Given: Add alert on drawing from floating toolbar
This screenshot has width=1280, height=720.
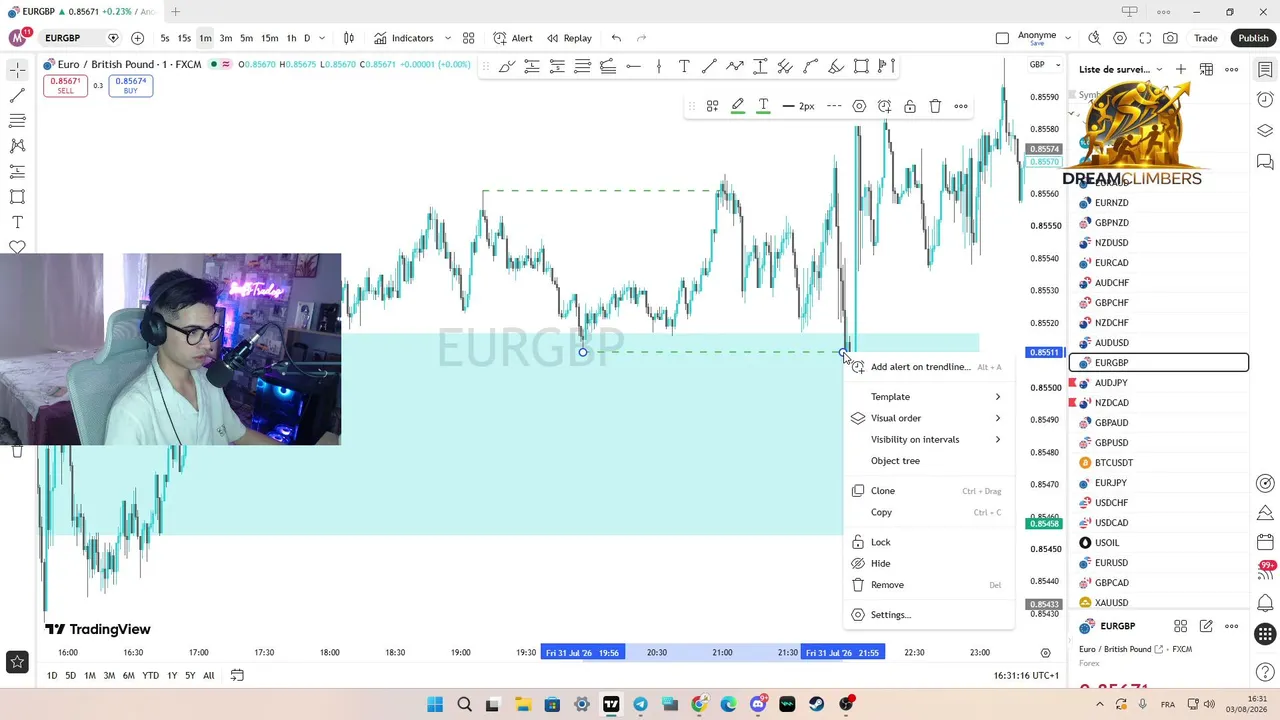Looking at the screenshot, I should (884, 106).
